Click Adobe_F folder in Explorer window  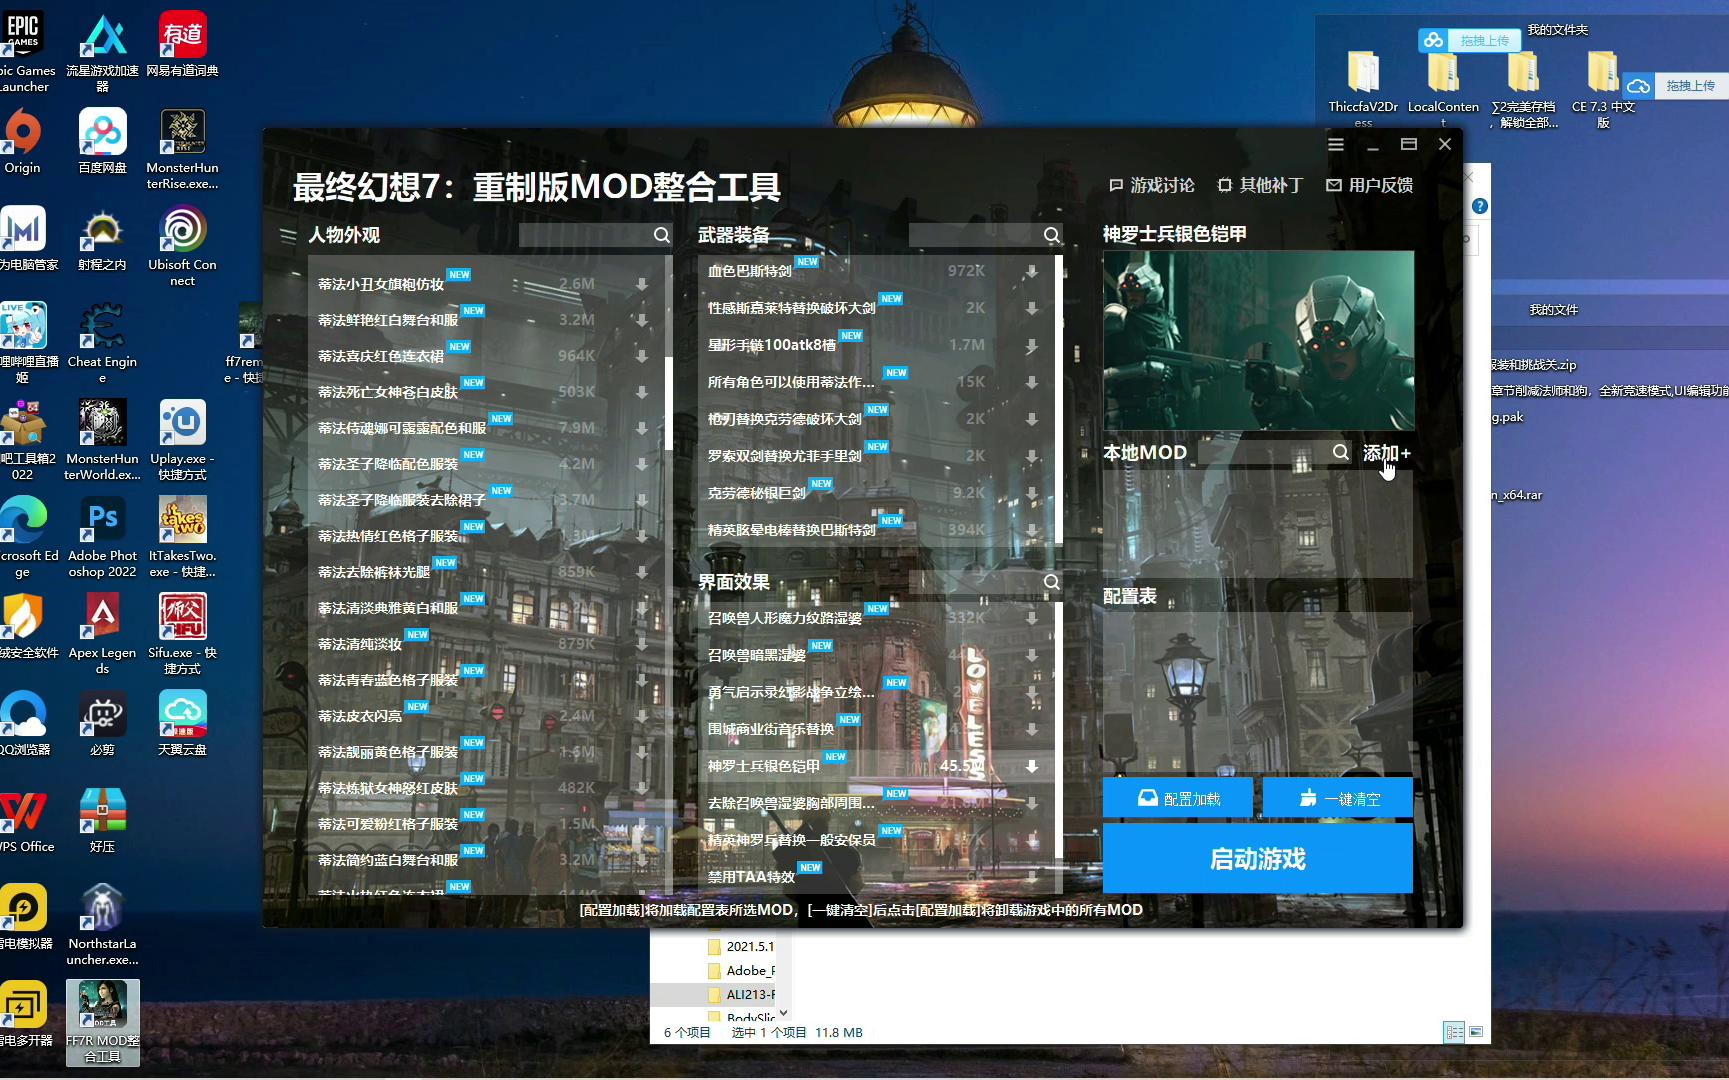[x=740, y=970]
